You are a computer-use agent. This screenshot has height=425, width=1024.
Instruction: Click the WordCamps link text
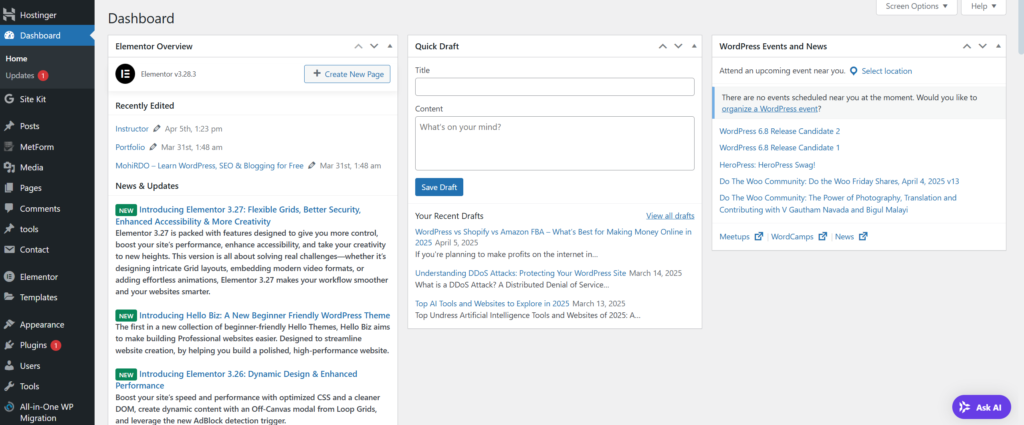[792, 236]
